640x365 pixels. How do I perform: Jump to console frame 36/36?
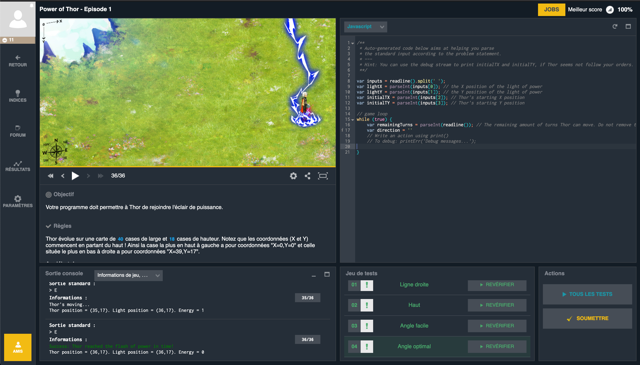click(x=307, y=339)
